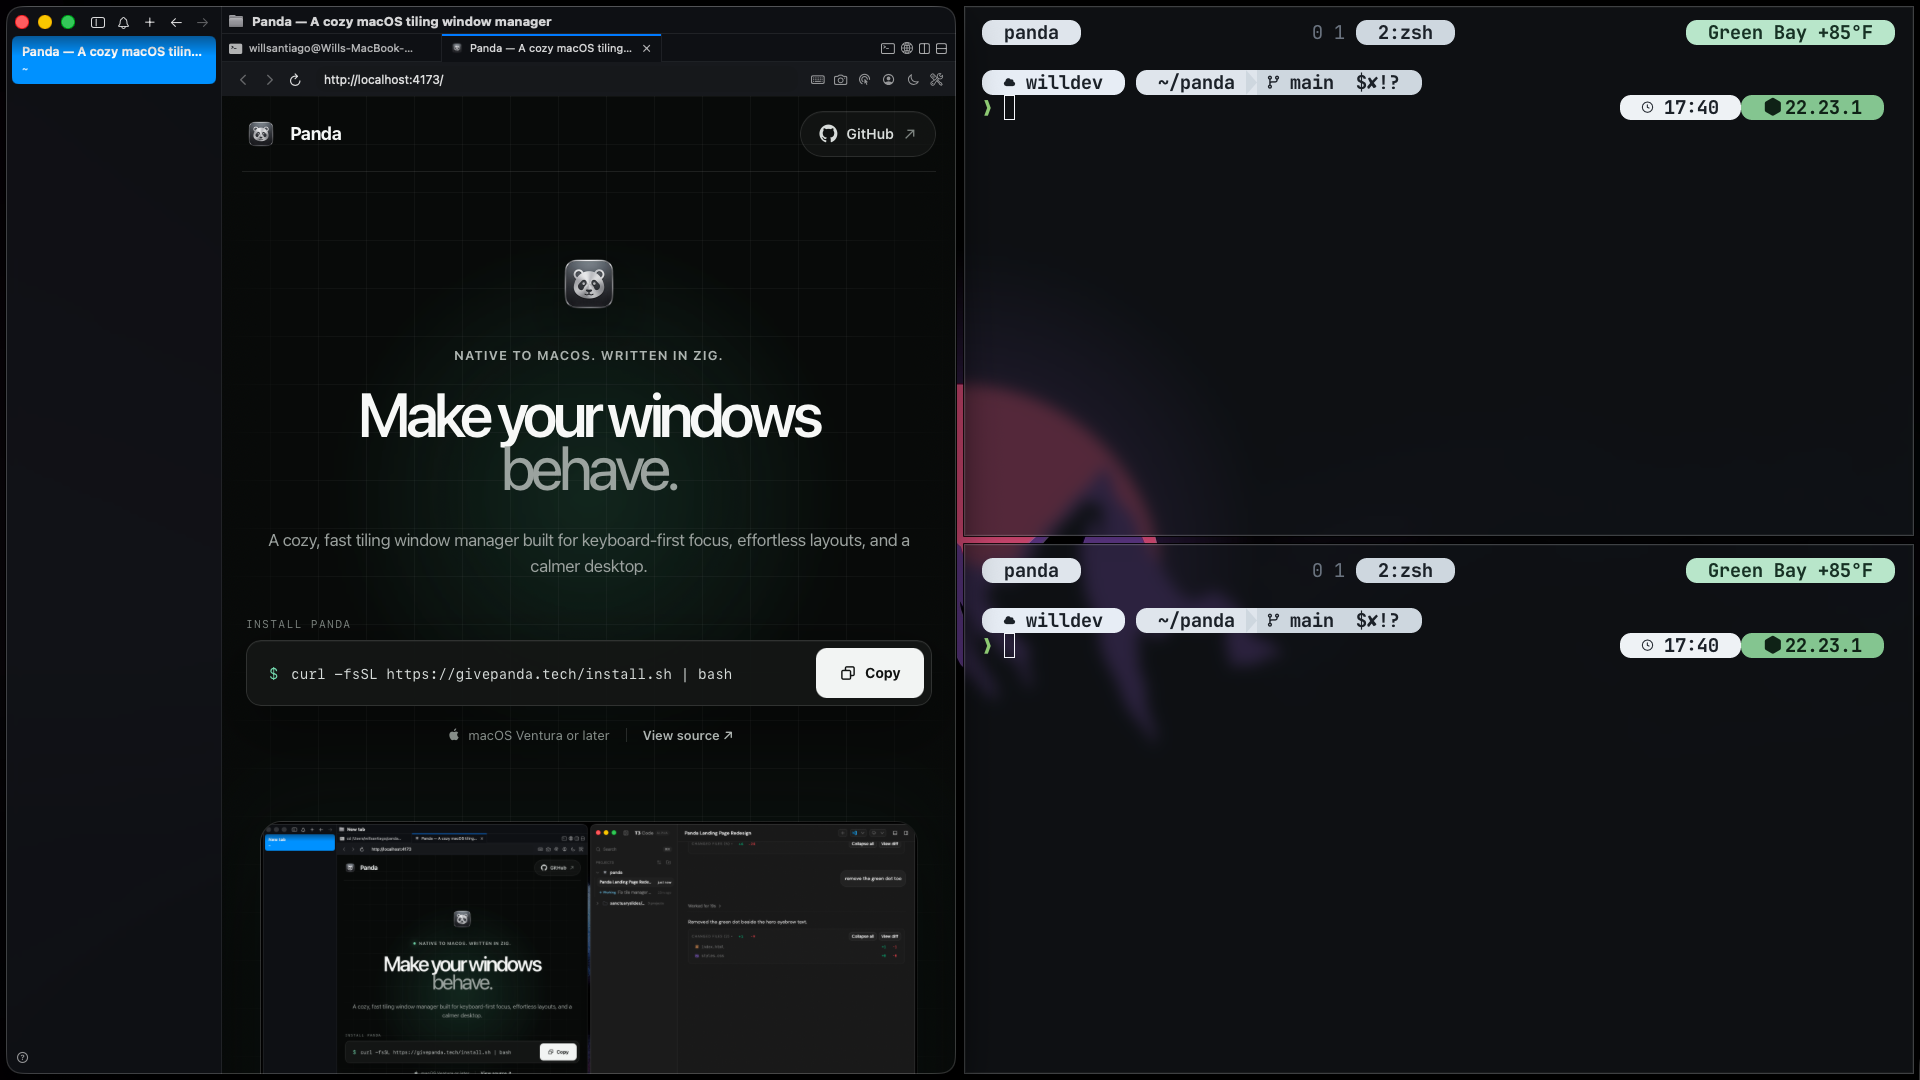Click the Panda logo in page header
Viewport: 1920px width, 1080px height.
point(261,134)
